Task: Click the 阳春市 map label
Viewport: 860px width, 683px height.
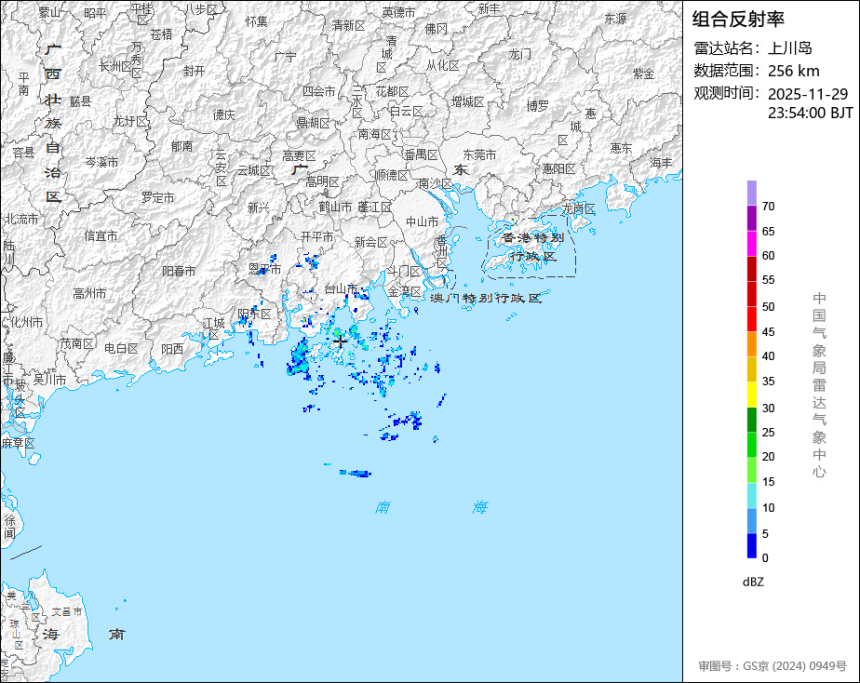Action: pos(179,271)
